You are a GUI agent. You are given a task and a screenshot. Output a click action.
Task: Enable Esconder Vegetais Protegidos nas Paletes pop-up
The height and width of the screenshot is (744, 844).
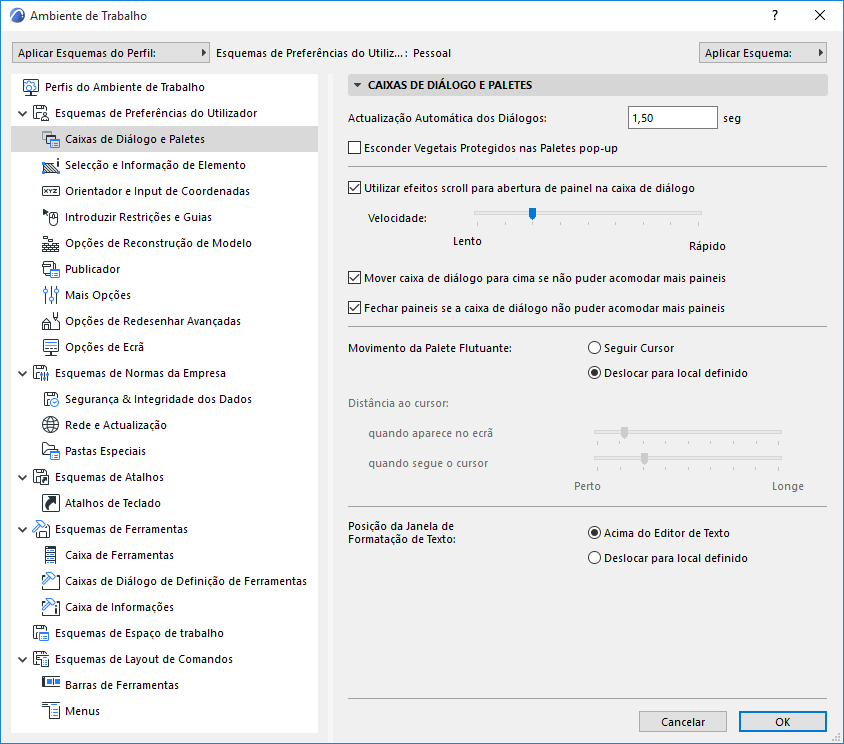pos(354,149)
